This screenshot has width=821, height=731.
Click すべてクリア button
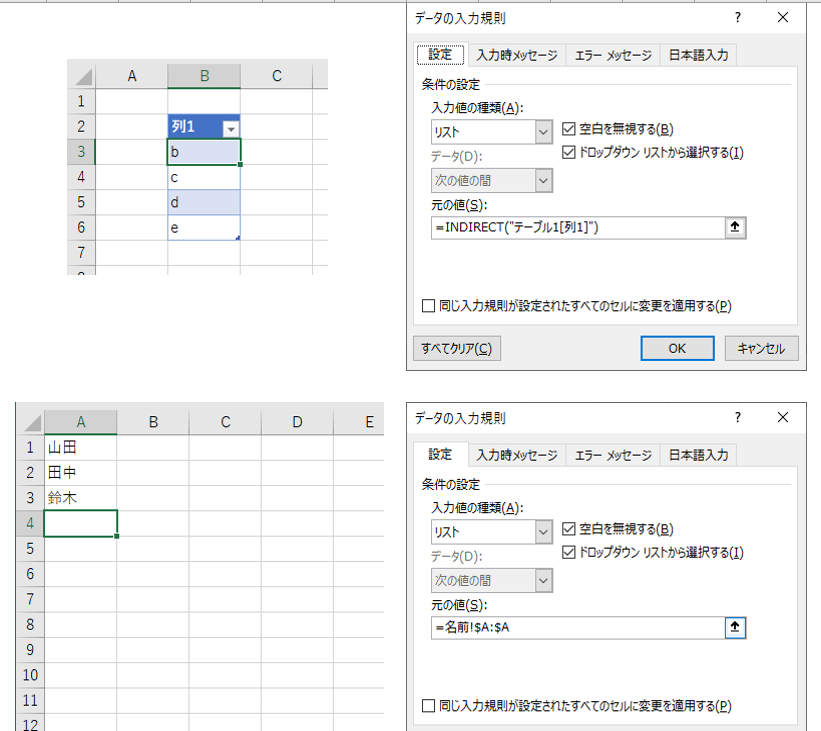[457, 348]
